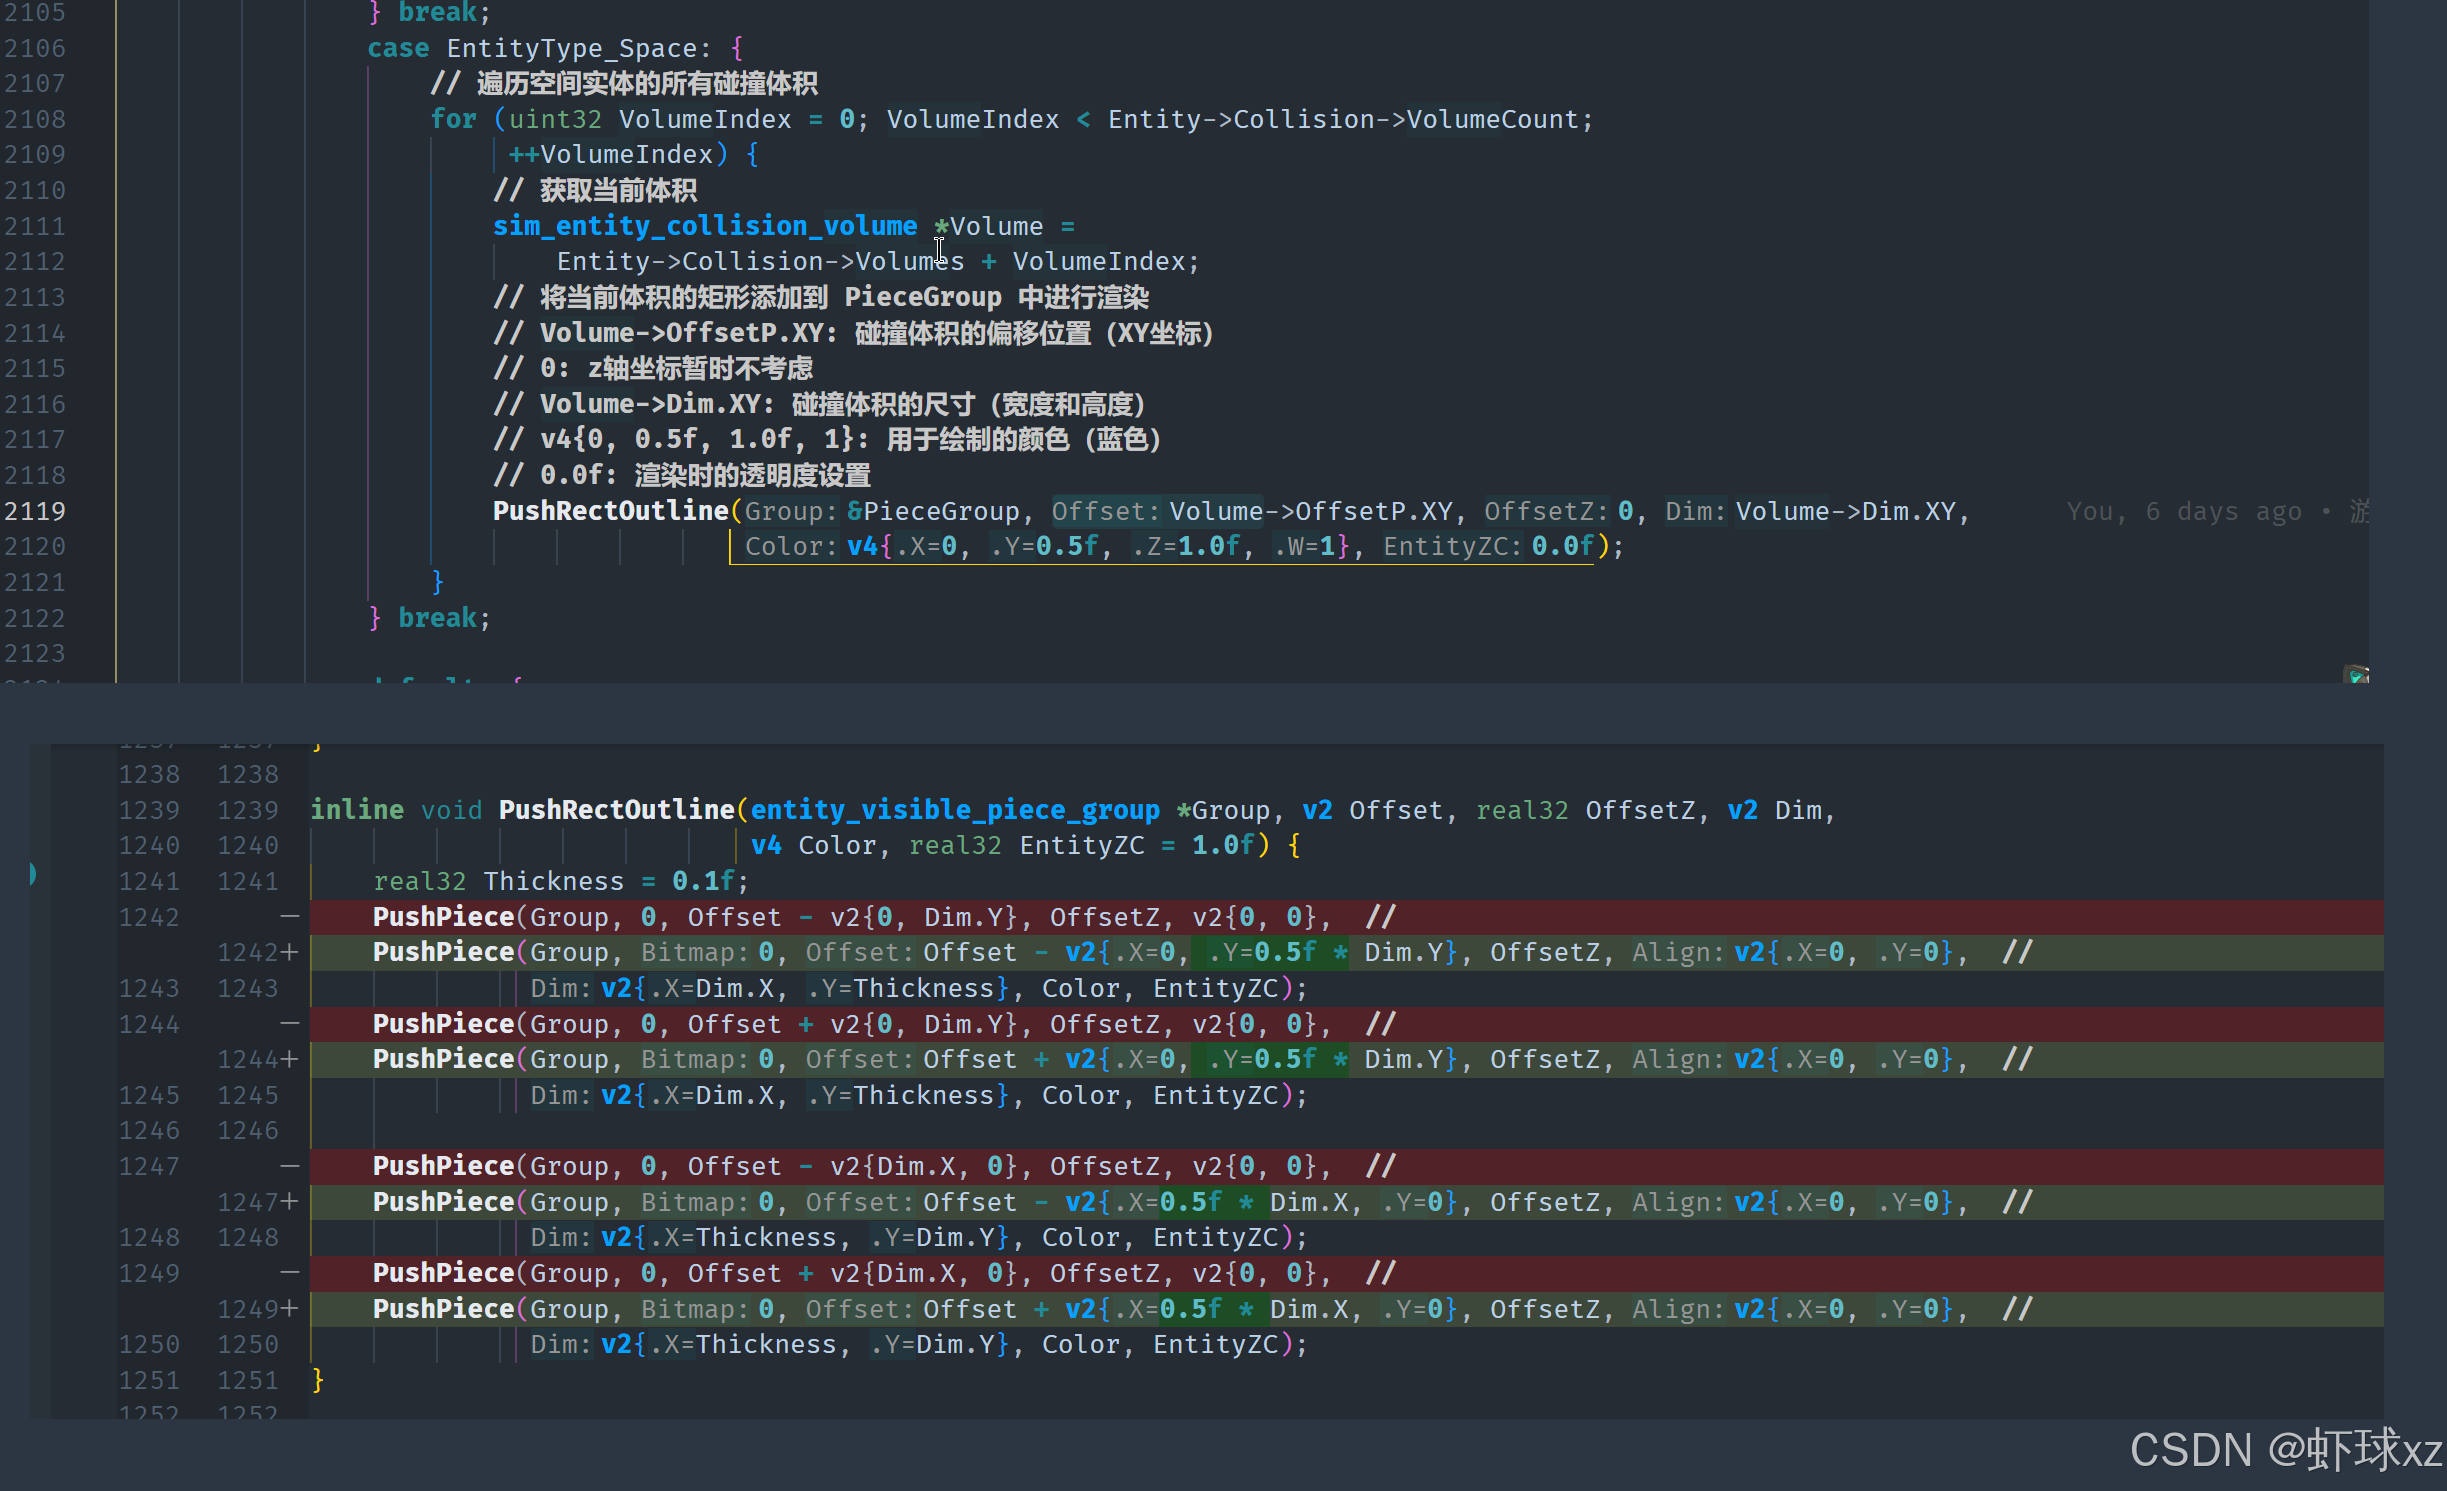The height and width of the screenshot is (1491, 2447).
Task: Click Dim.X value on line 1243
Action: click(x=735, y=988)
